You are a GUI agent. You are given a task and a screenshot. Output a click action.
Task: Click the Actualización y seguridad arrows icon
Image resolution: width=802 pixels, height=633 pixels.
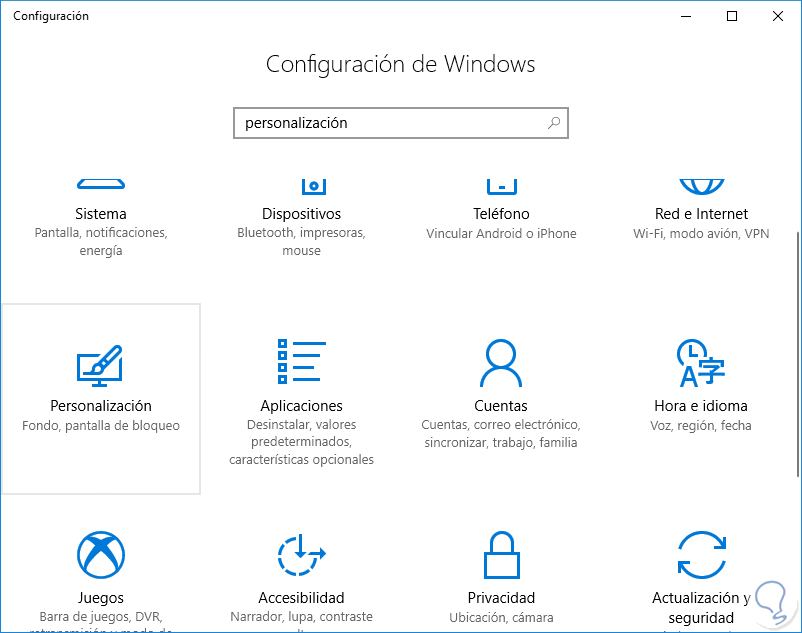(701, 554)
